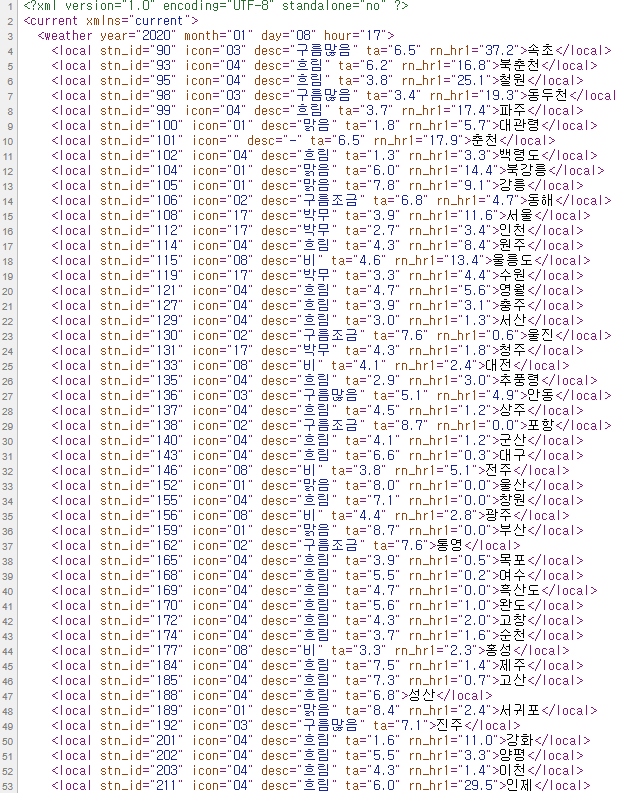Click station name 여수

pyautogui.click(x=513, y=576)
